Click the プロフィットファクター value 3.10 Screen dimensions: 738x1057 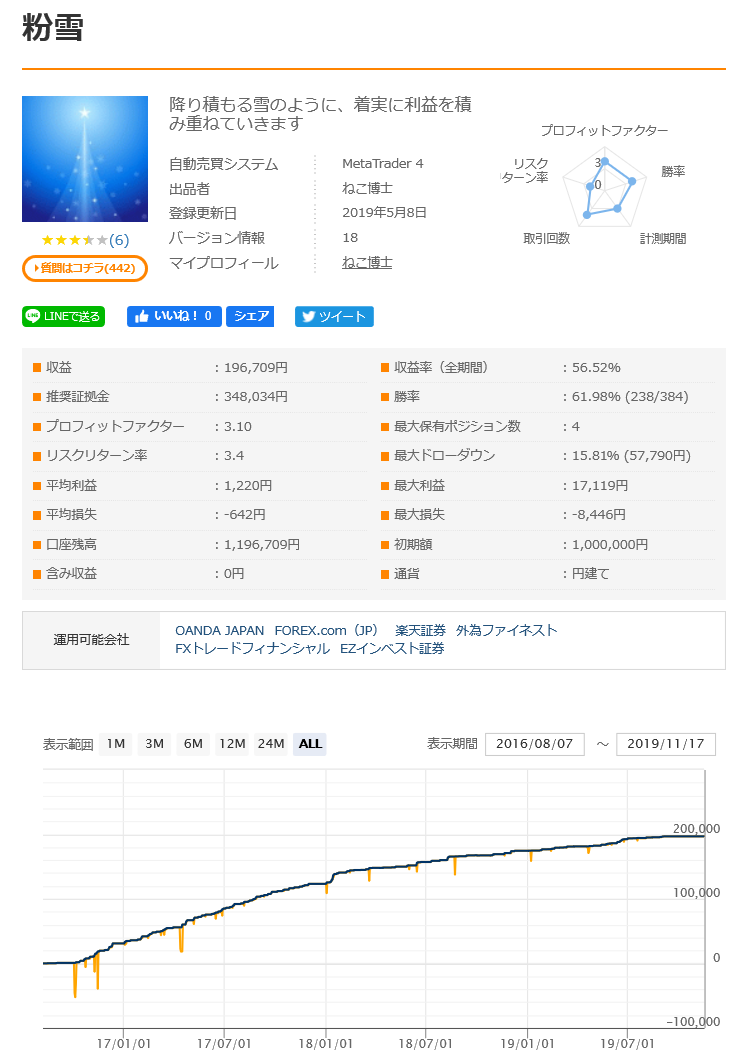238,426
